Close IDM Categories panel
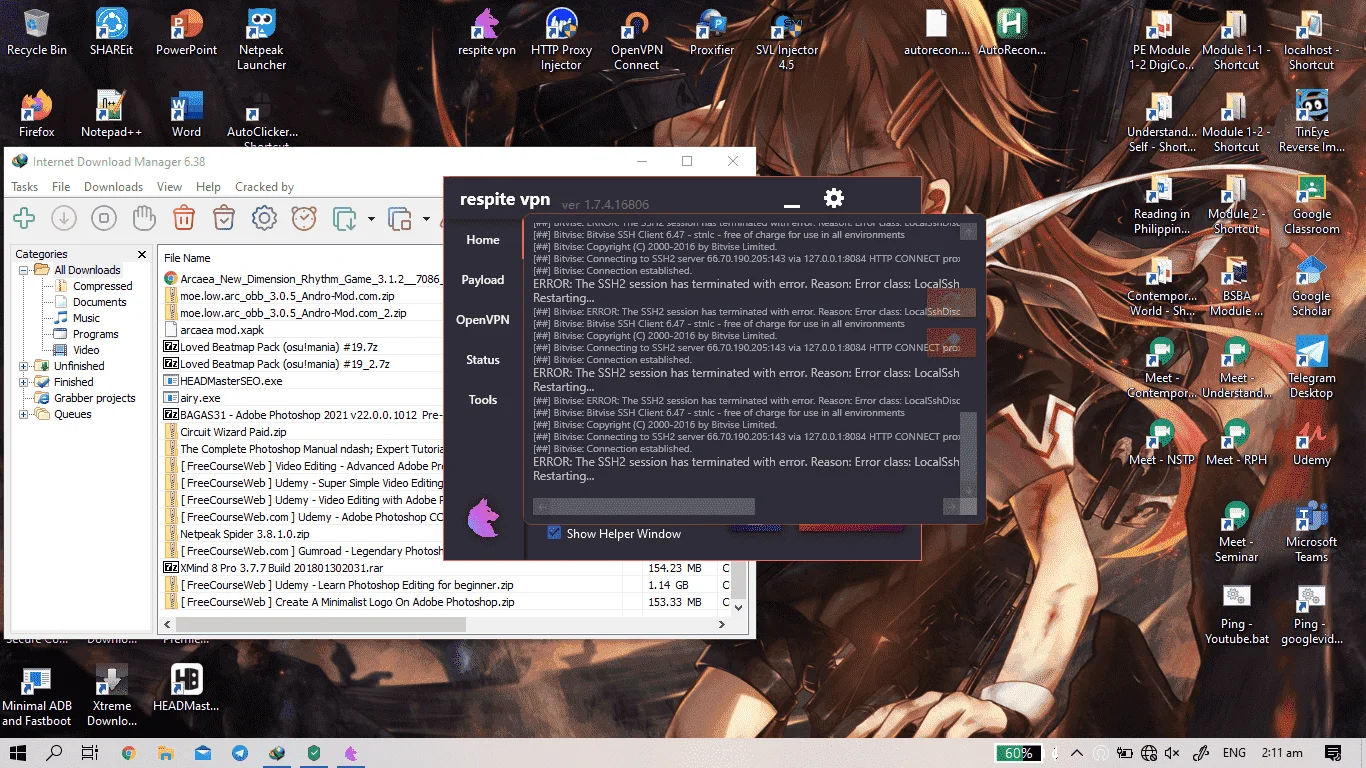 point(141,255)
